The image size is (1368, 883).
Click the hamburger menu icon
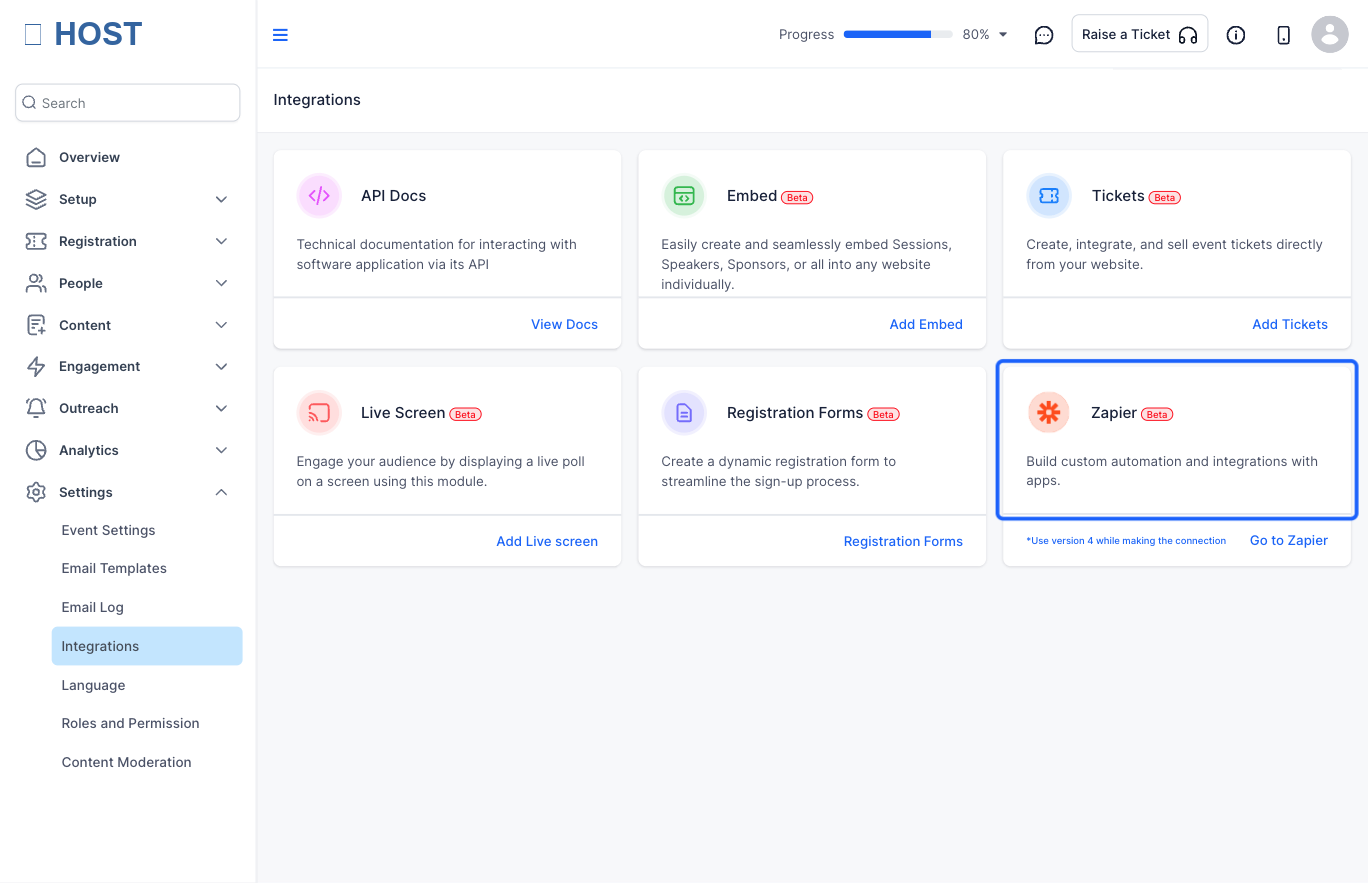click(x=280, y=35)
